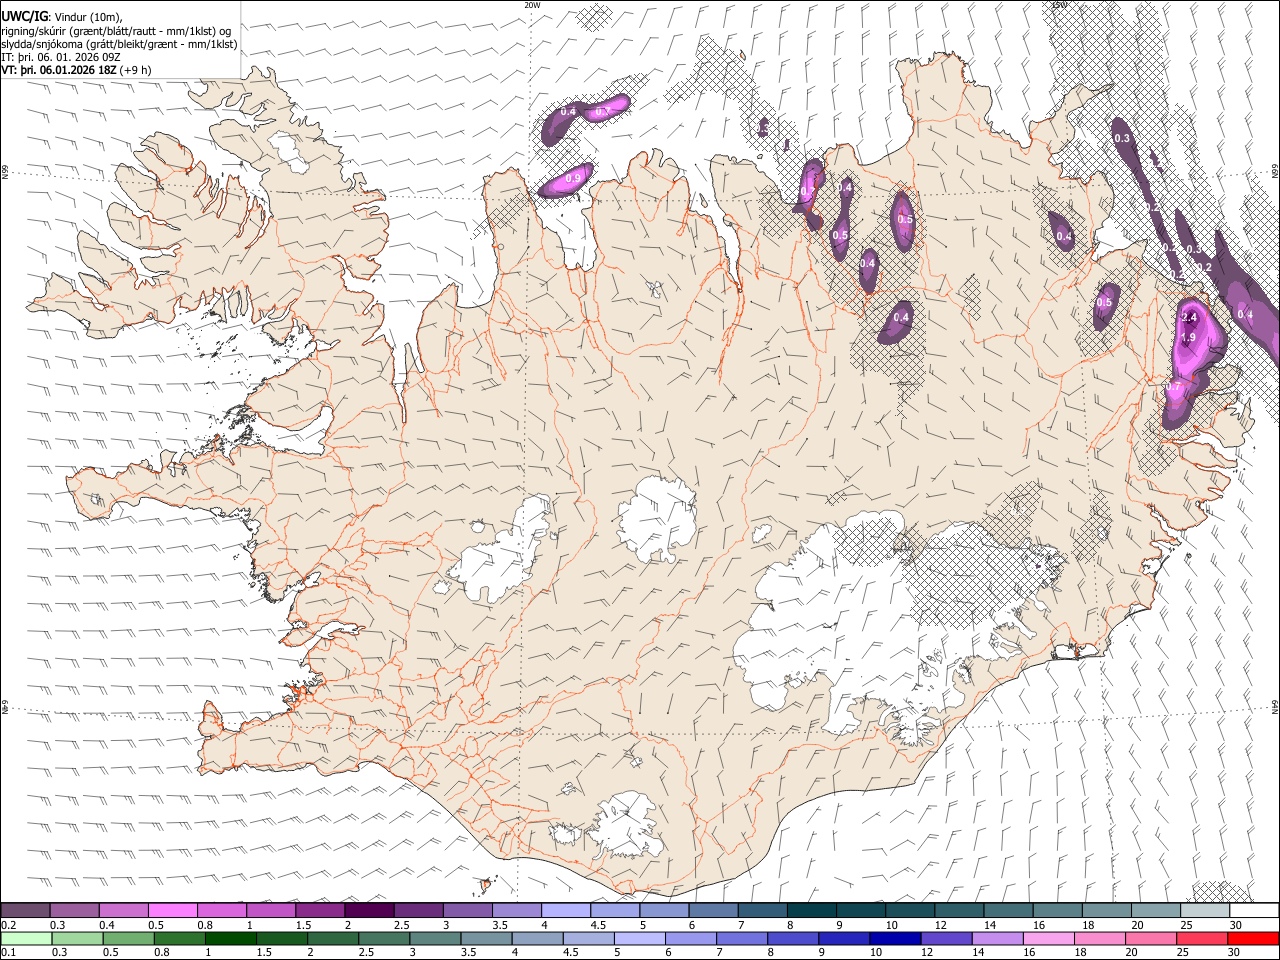This screenshot has width=1280, height=960.
Task: Click the '20W' longitude label on the top edge
Action: coord(532,4)
